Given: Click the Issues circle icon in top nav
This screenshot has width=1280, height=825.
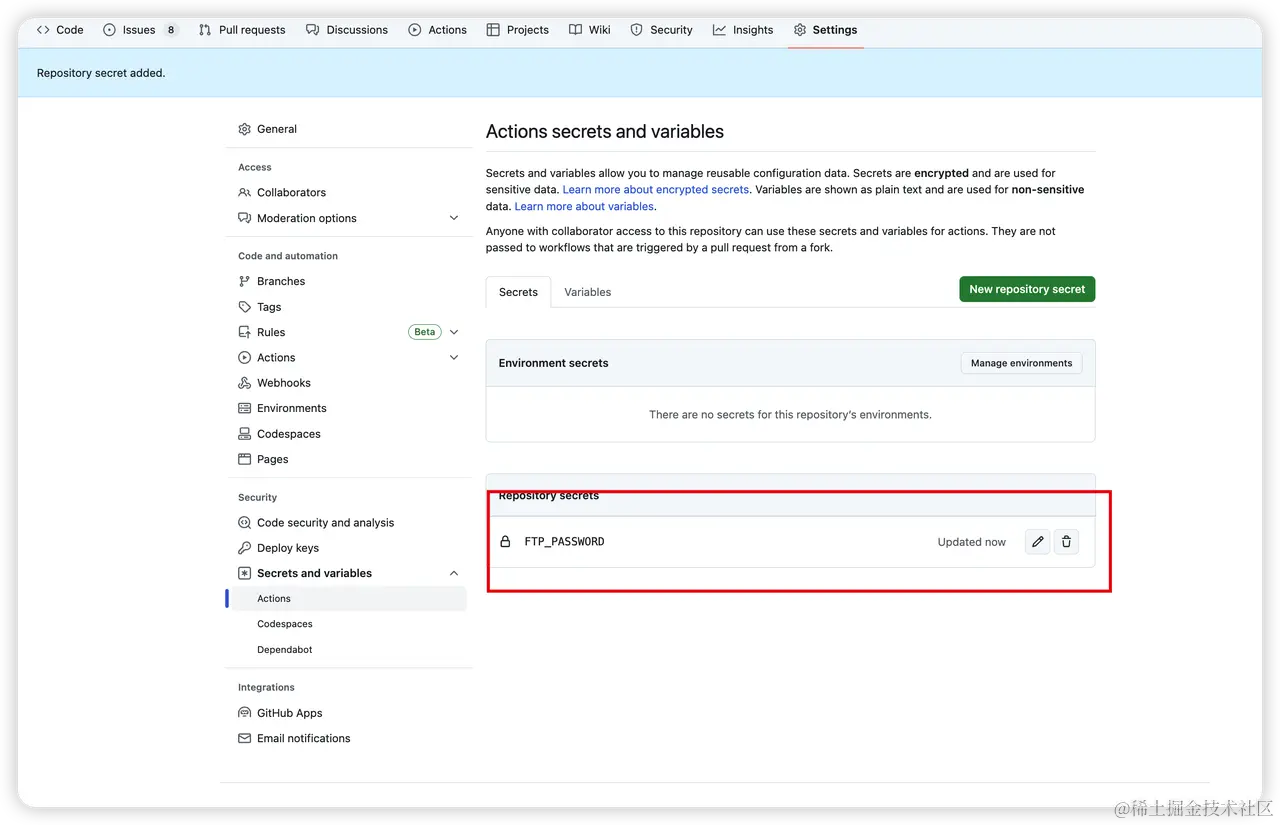Looking at the screenshot, I should (x=110, y=30).
